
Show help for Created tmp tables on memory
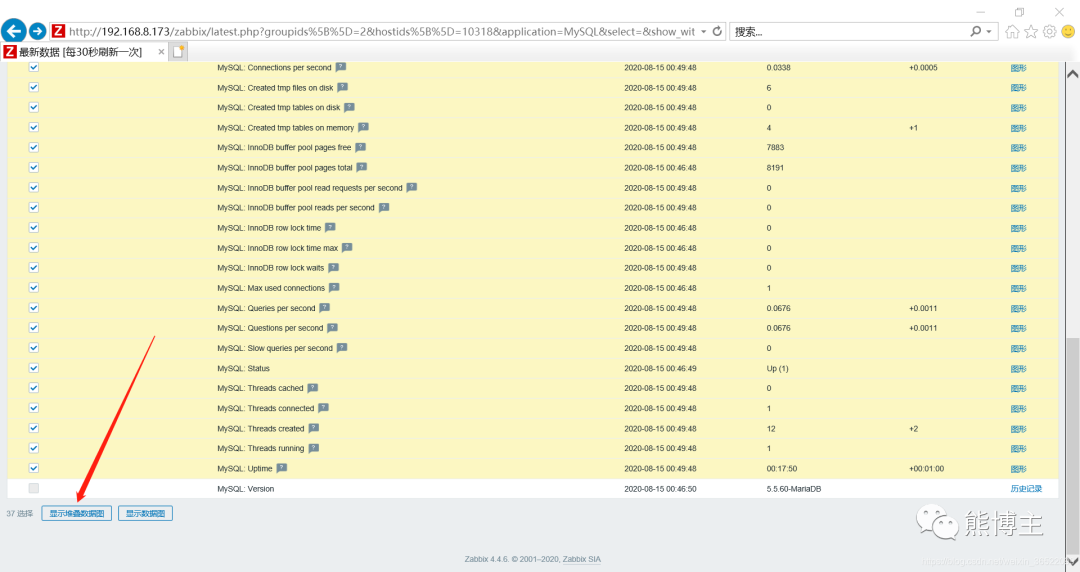(x=364, y=127)
